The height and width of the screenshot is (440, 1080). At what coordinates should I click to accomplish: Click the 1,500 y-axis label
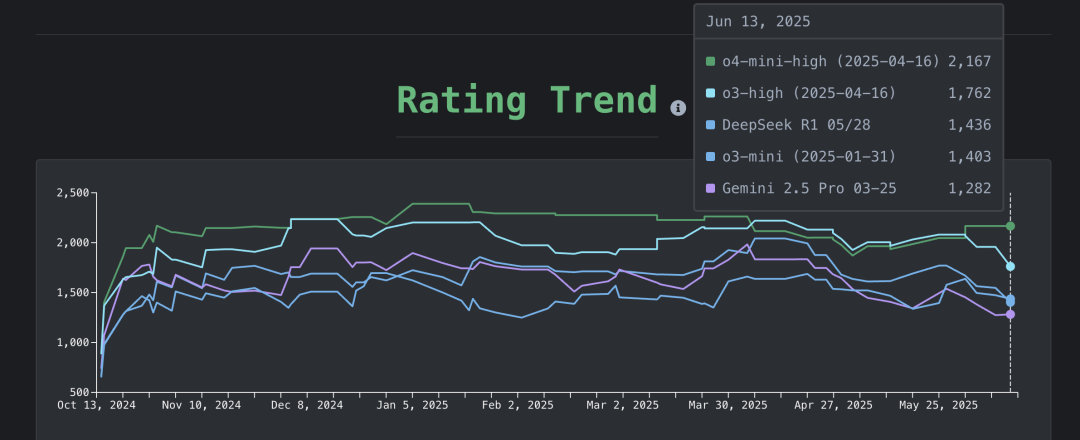coord(73,292)
